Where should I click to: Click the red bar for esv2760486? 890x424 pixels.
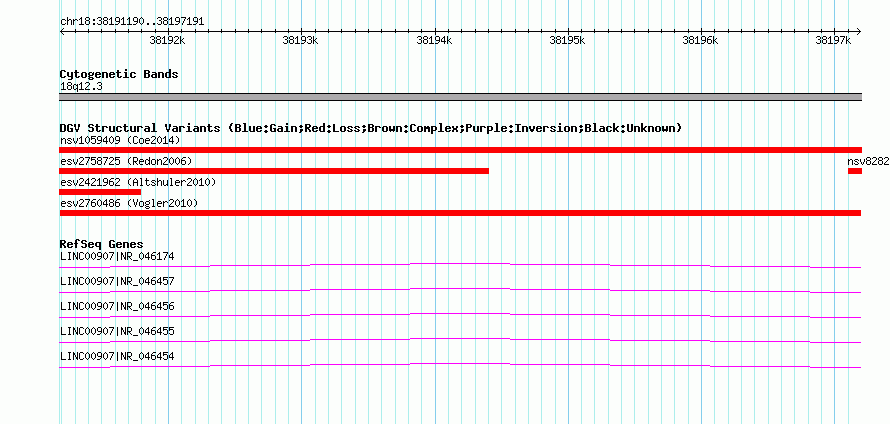(x=460, y=213)
